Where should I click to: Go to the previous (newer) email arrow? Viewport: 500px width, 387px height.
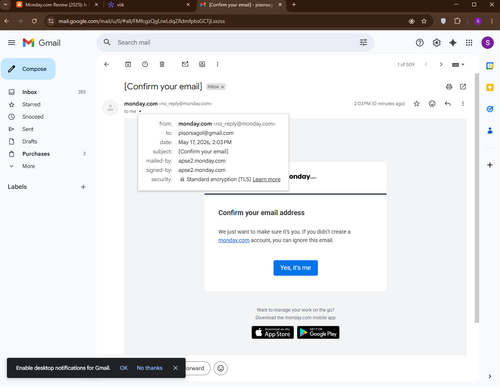(426, 64)
